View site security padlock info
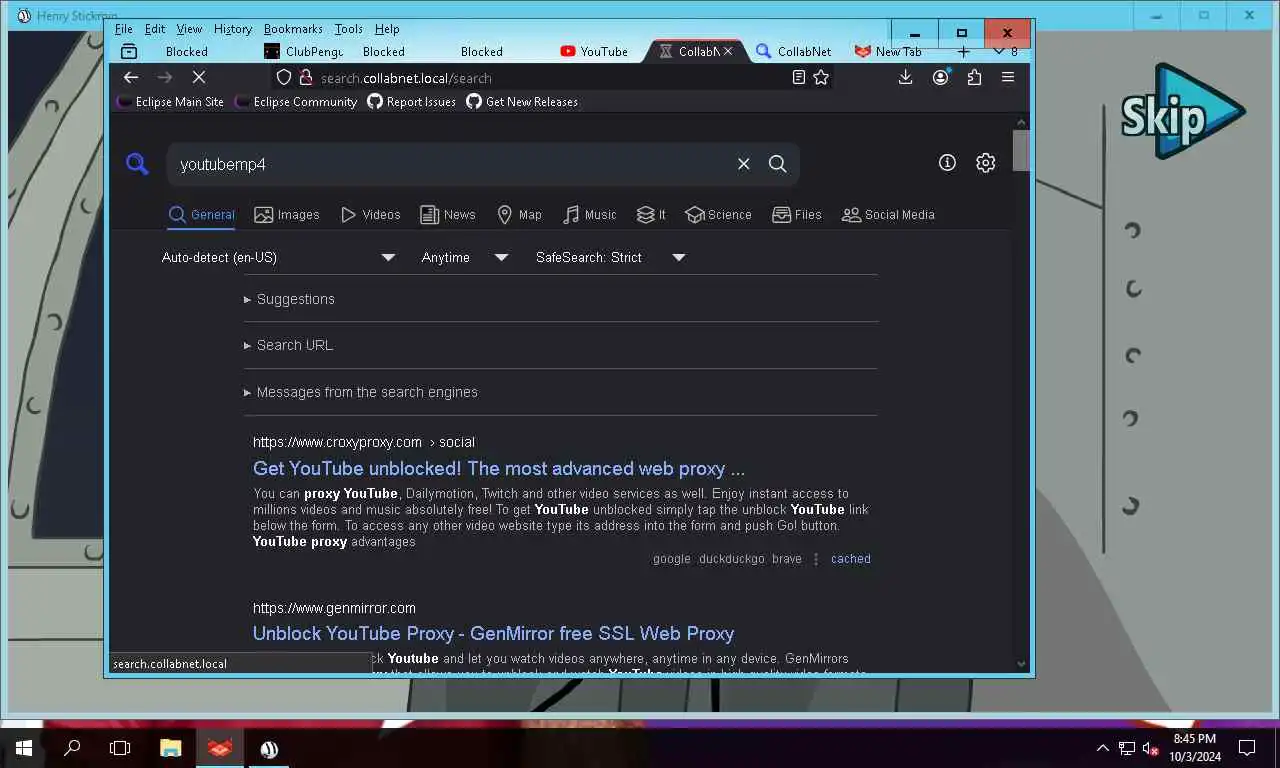Screen dimensions: 1280x768 (306, 77)
